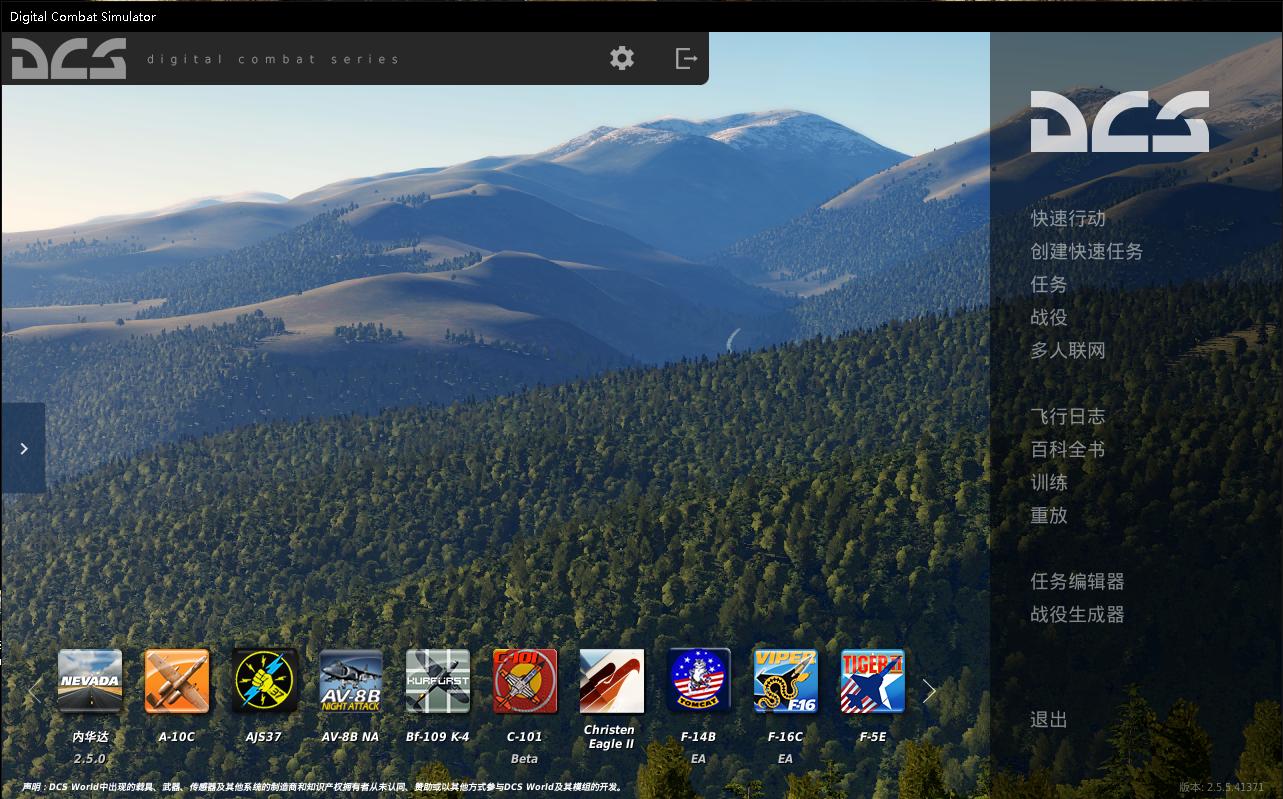Choose the F-16C Viper module icon

coord(785,681)
